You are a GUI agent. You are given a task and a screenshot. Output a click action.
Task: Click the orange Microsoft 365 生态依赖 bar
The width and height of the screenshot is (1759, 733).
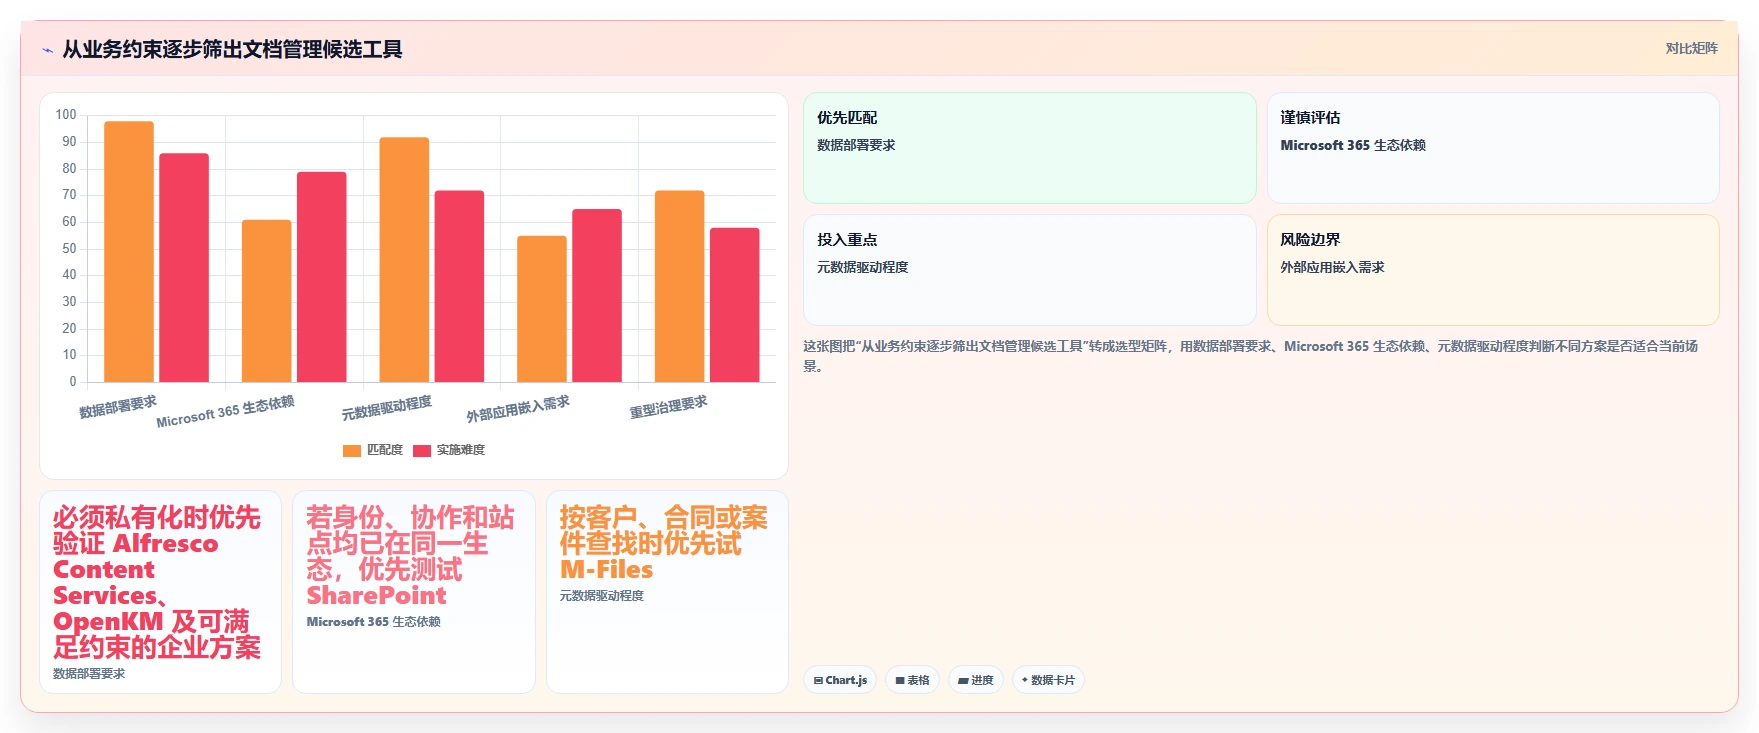tap(267, 301)
